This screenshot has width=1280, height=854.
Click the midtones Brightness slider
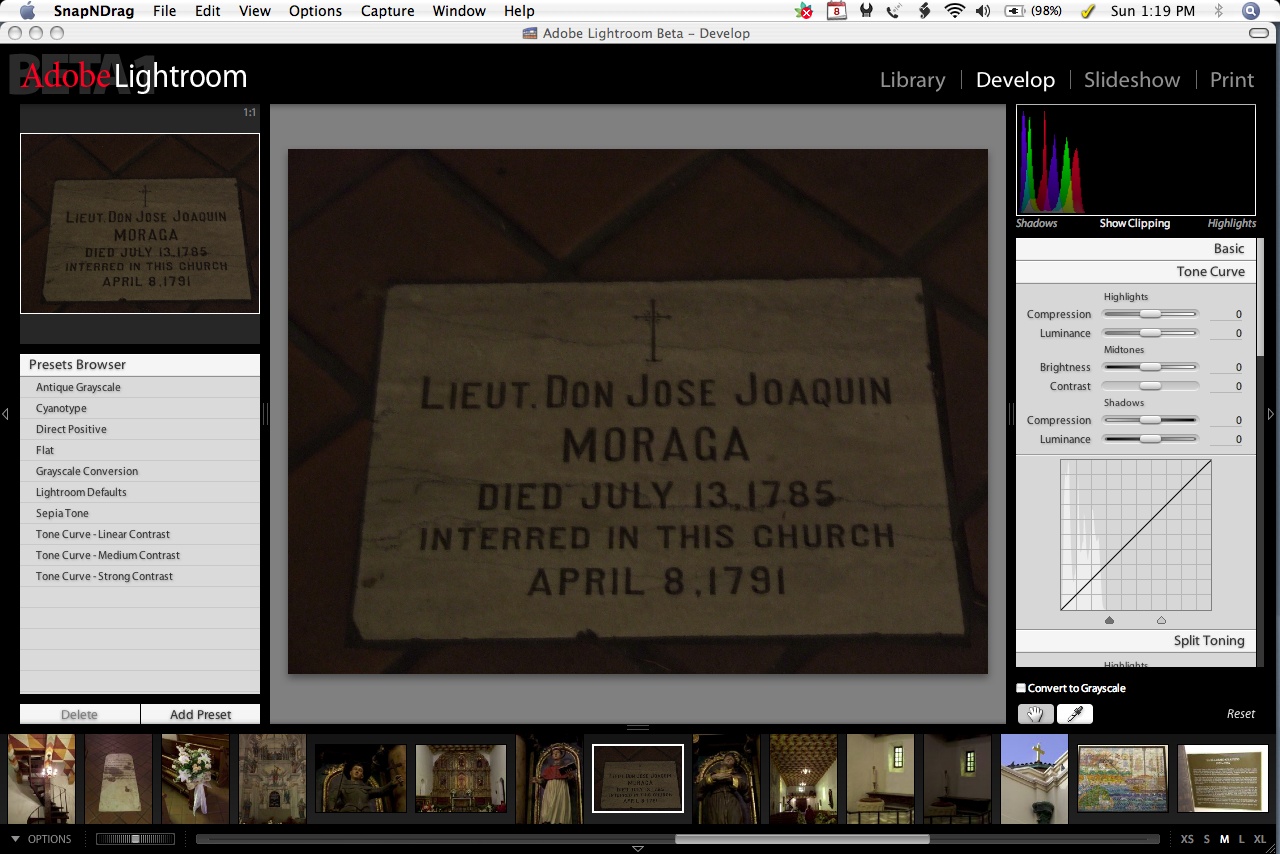1150,367
